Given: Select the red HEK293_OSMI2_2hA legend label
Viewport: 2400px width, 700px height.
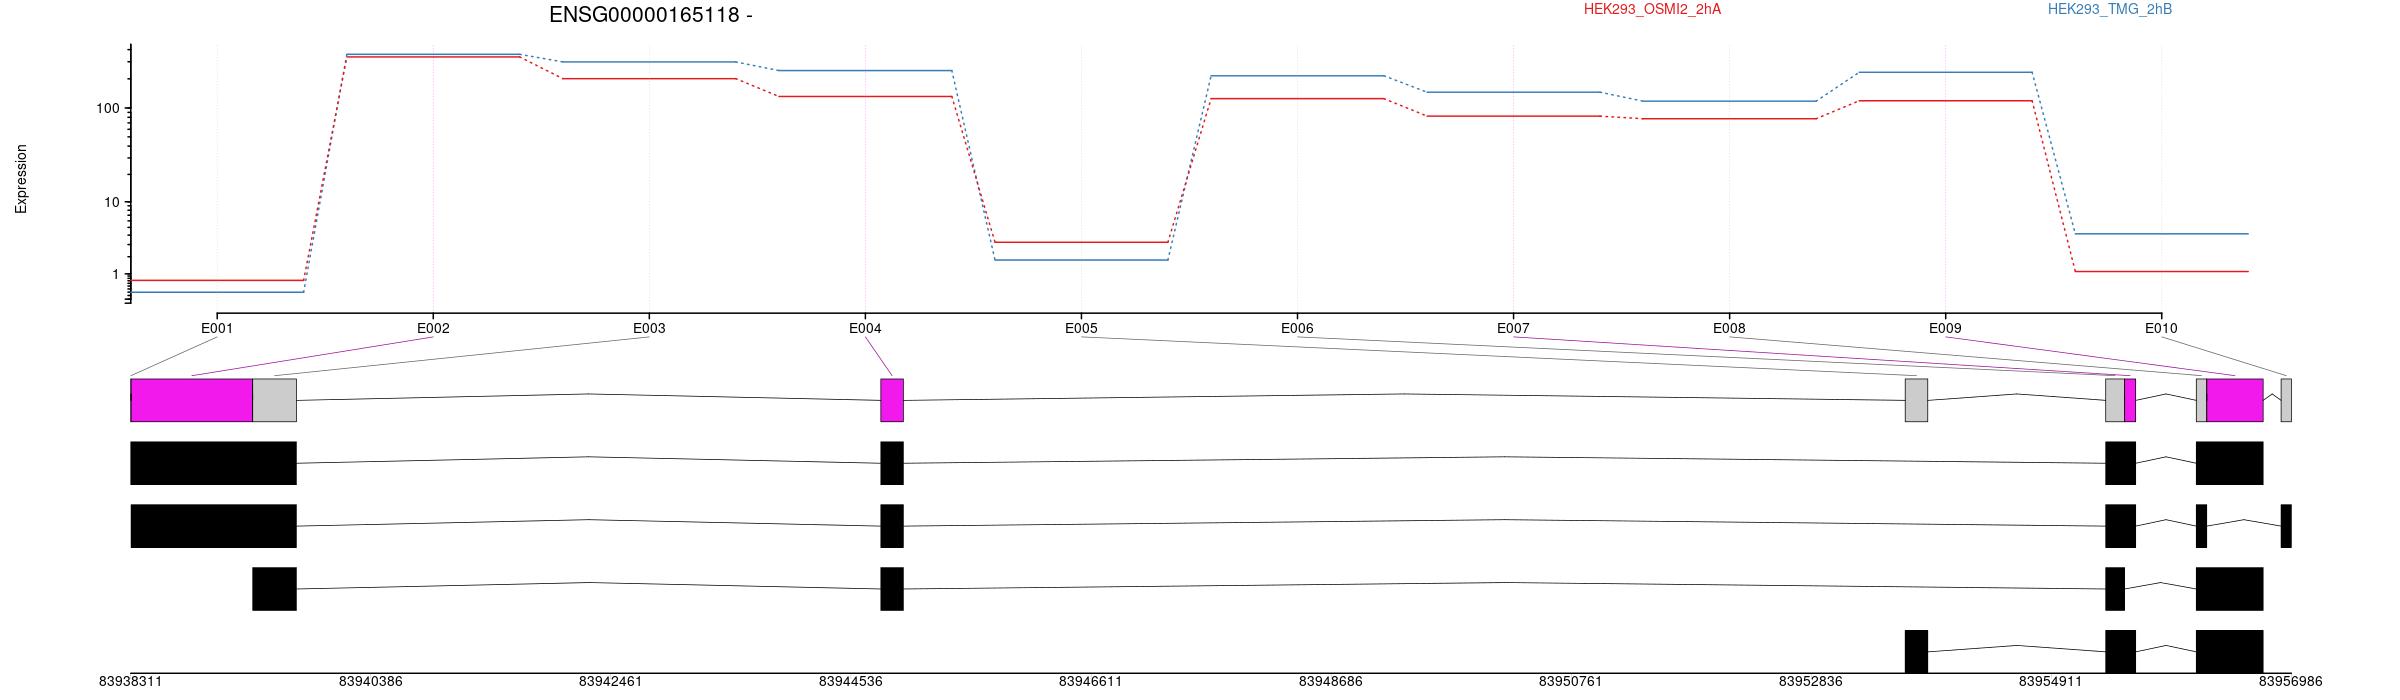Looking at the screenshot, I should [x=1652, y=9].
